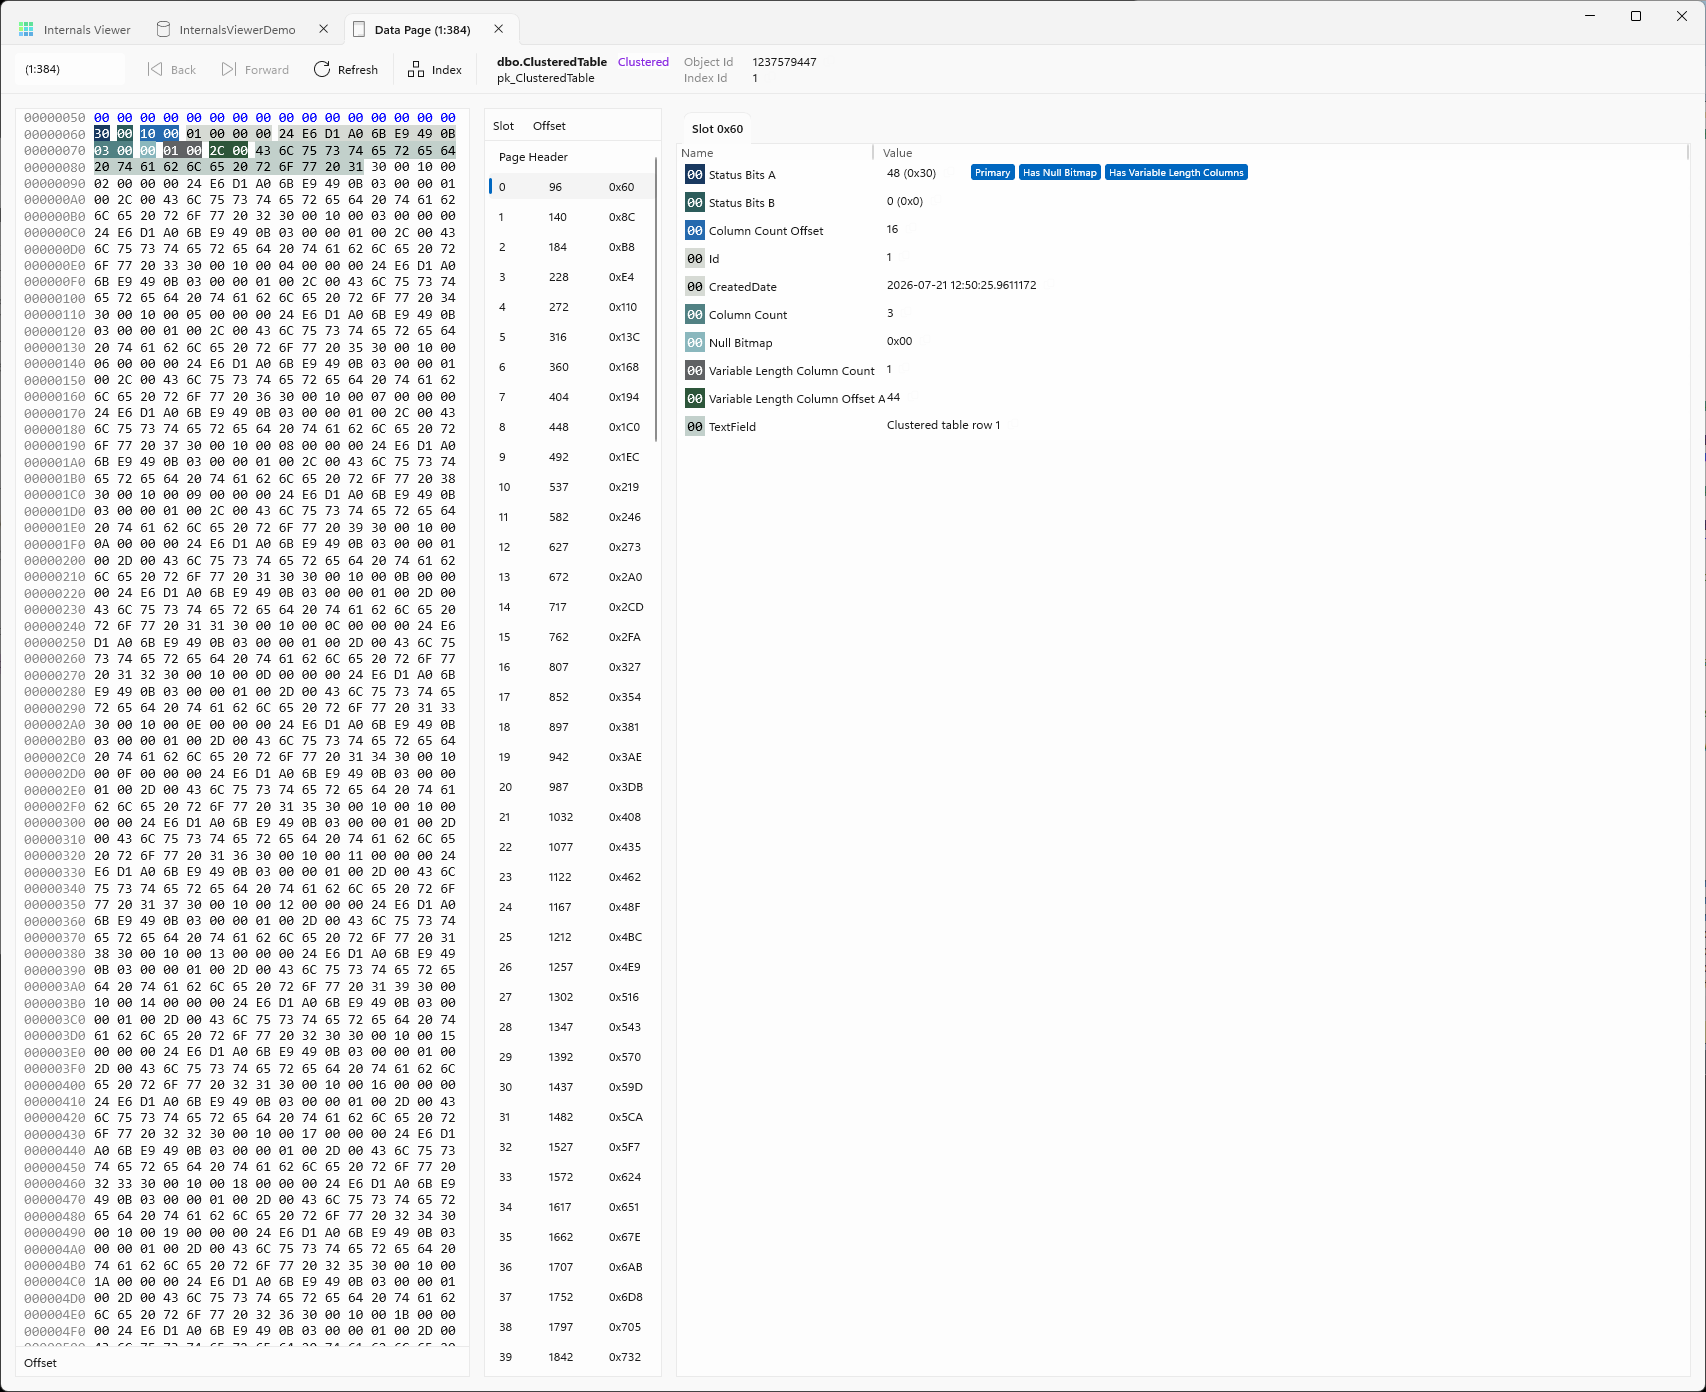Click the Has Variable Length Columns tag
The width and height of the screenshot is (1706, 1392).
pos(1176,173)
